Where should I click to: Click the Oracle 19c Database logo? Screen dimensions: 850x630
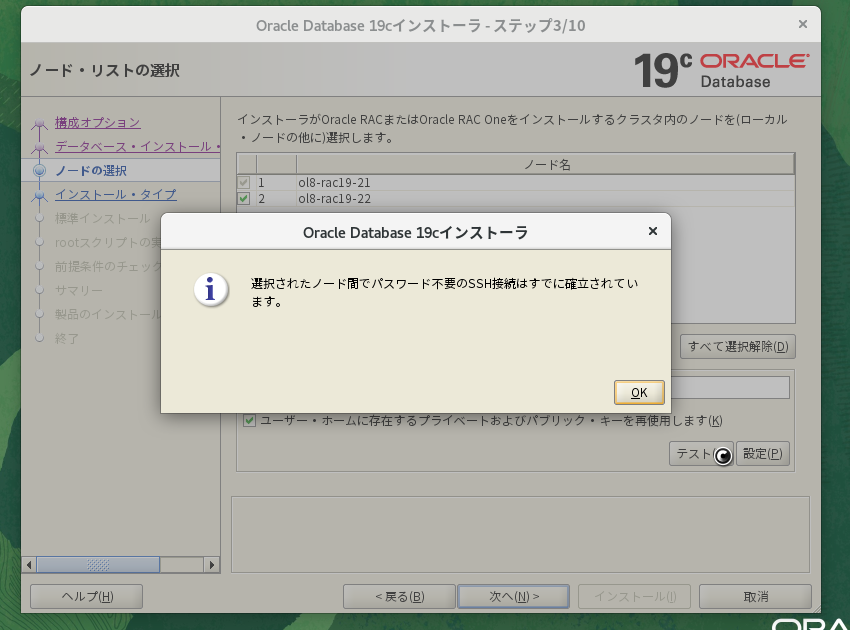[721, 70]
